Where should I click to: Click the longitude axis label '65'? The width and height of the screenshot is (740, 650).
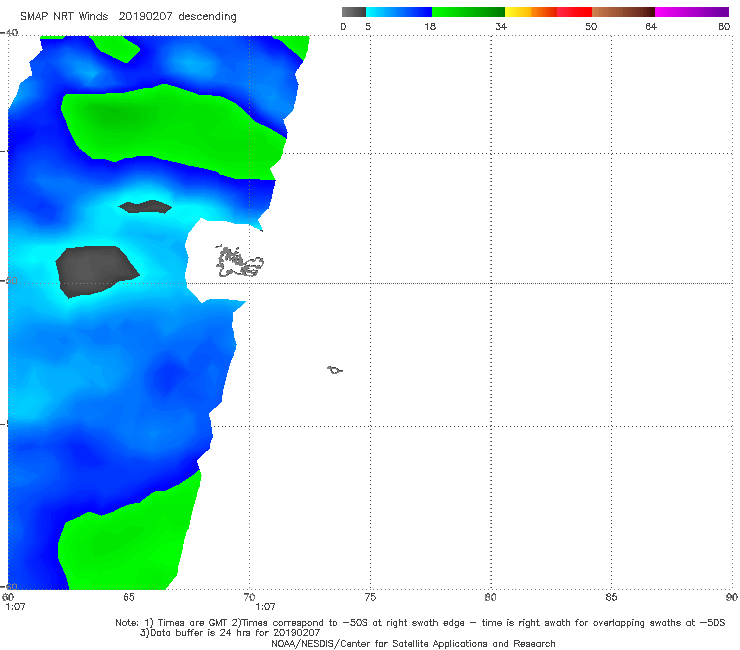pos(128,597)
